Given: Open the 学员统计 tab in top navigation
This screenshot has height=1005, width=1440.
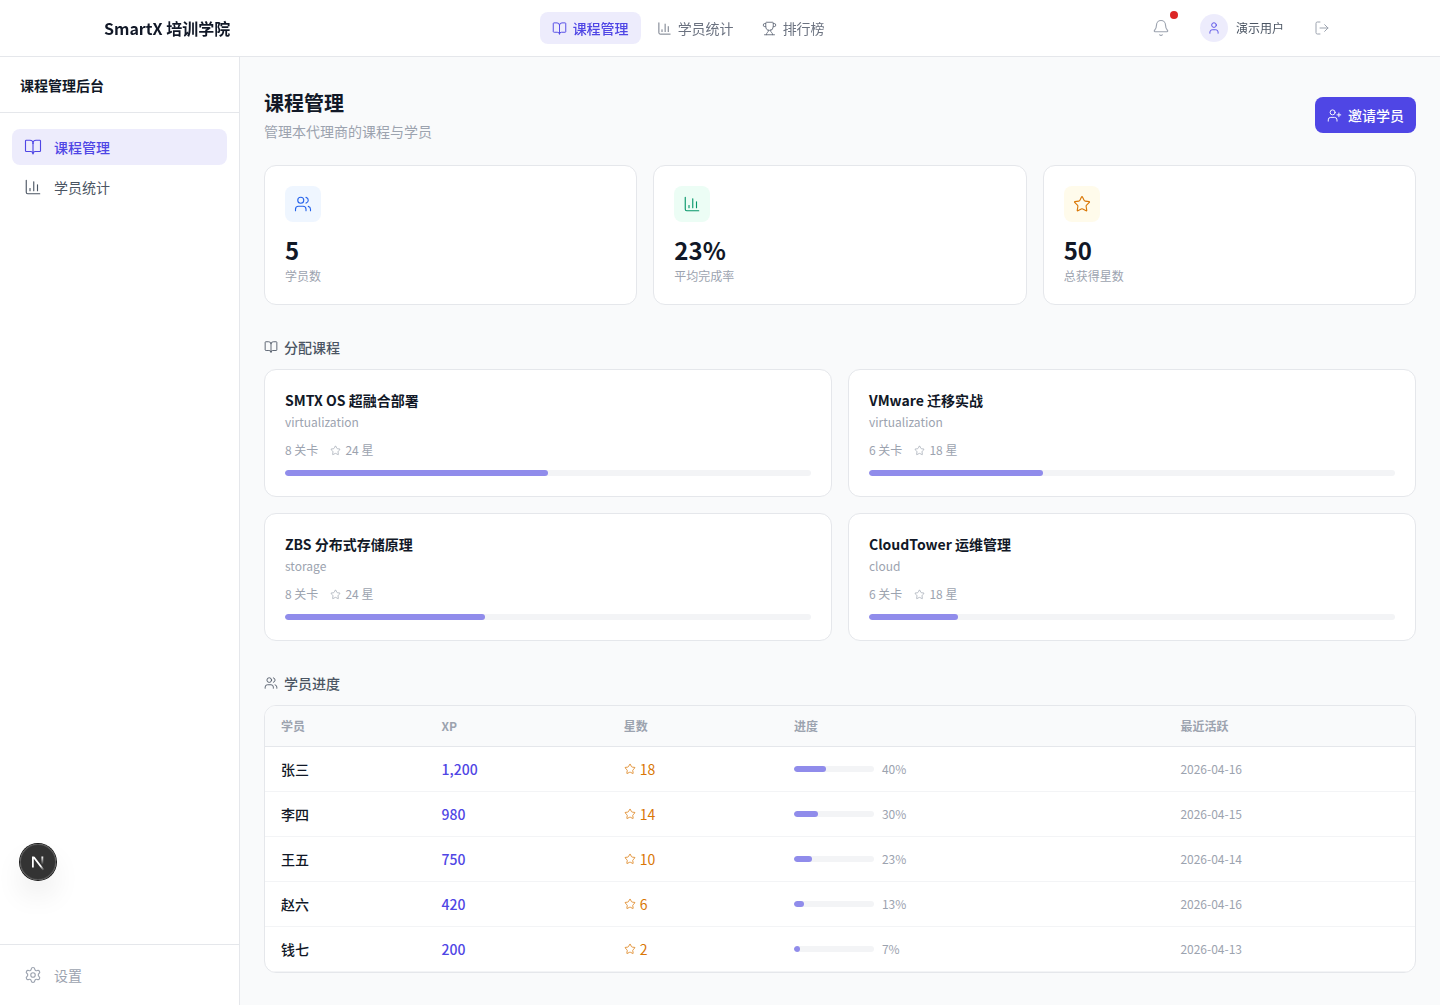Looking at the screenshot, I should pos(695,29).
